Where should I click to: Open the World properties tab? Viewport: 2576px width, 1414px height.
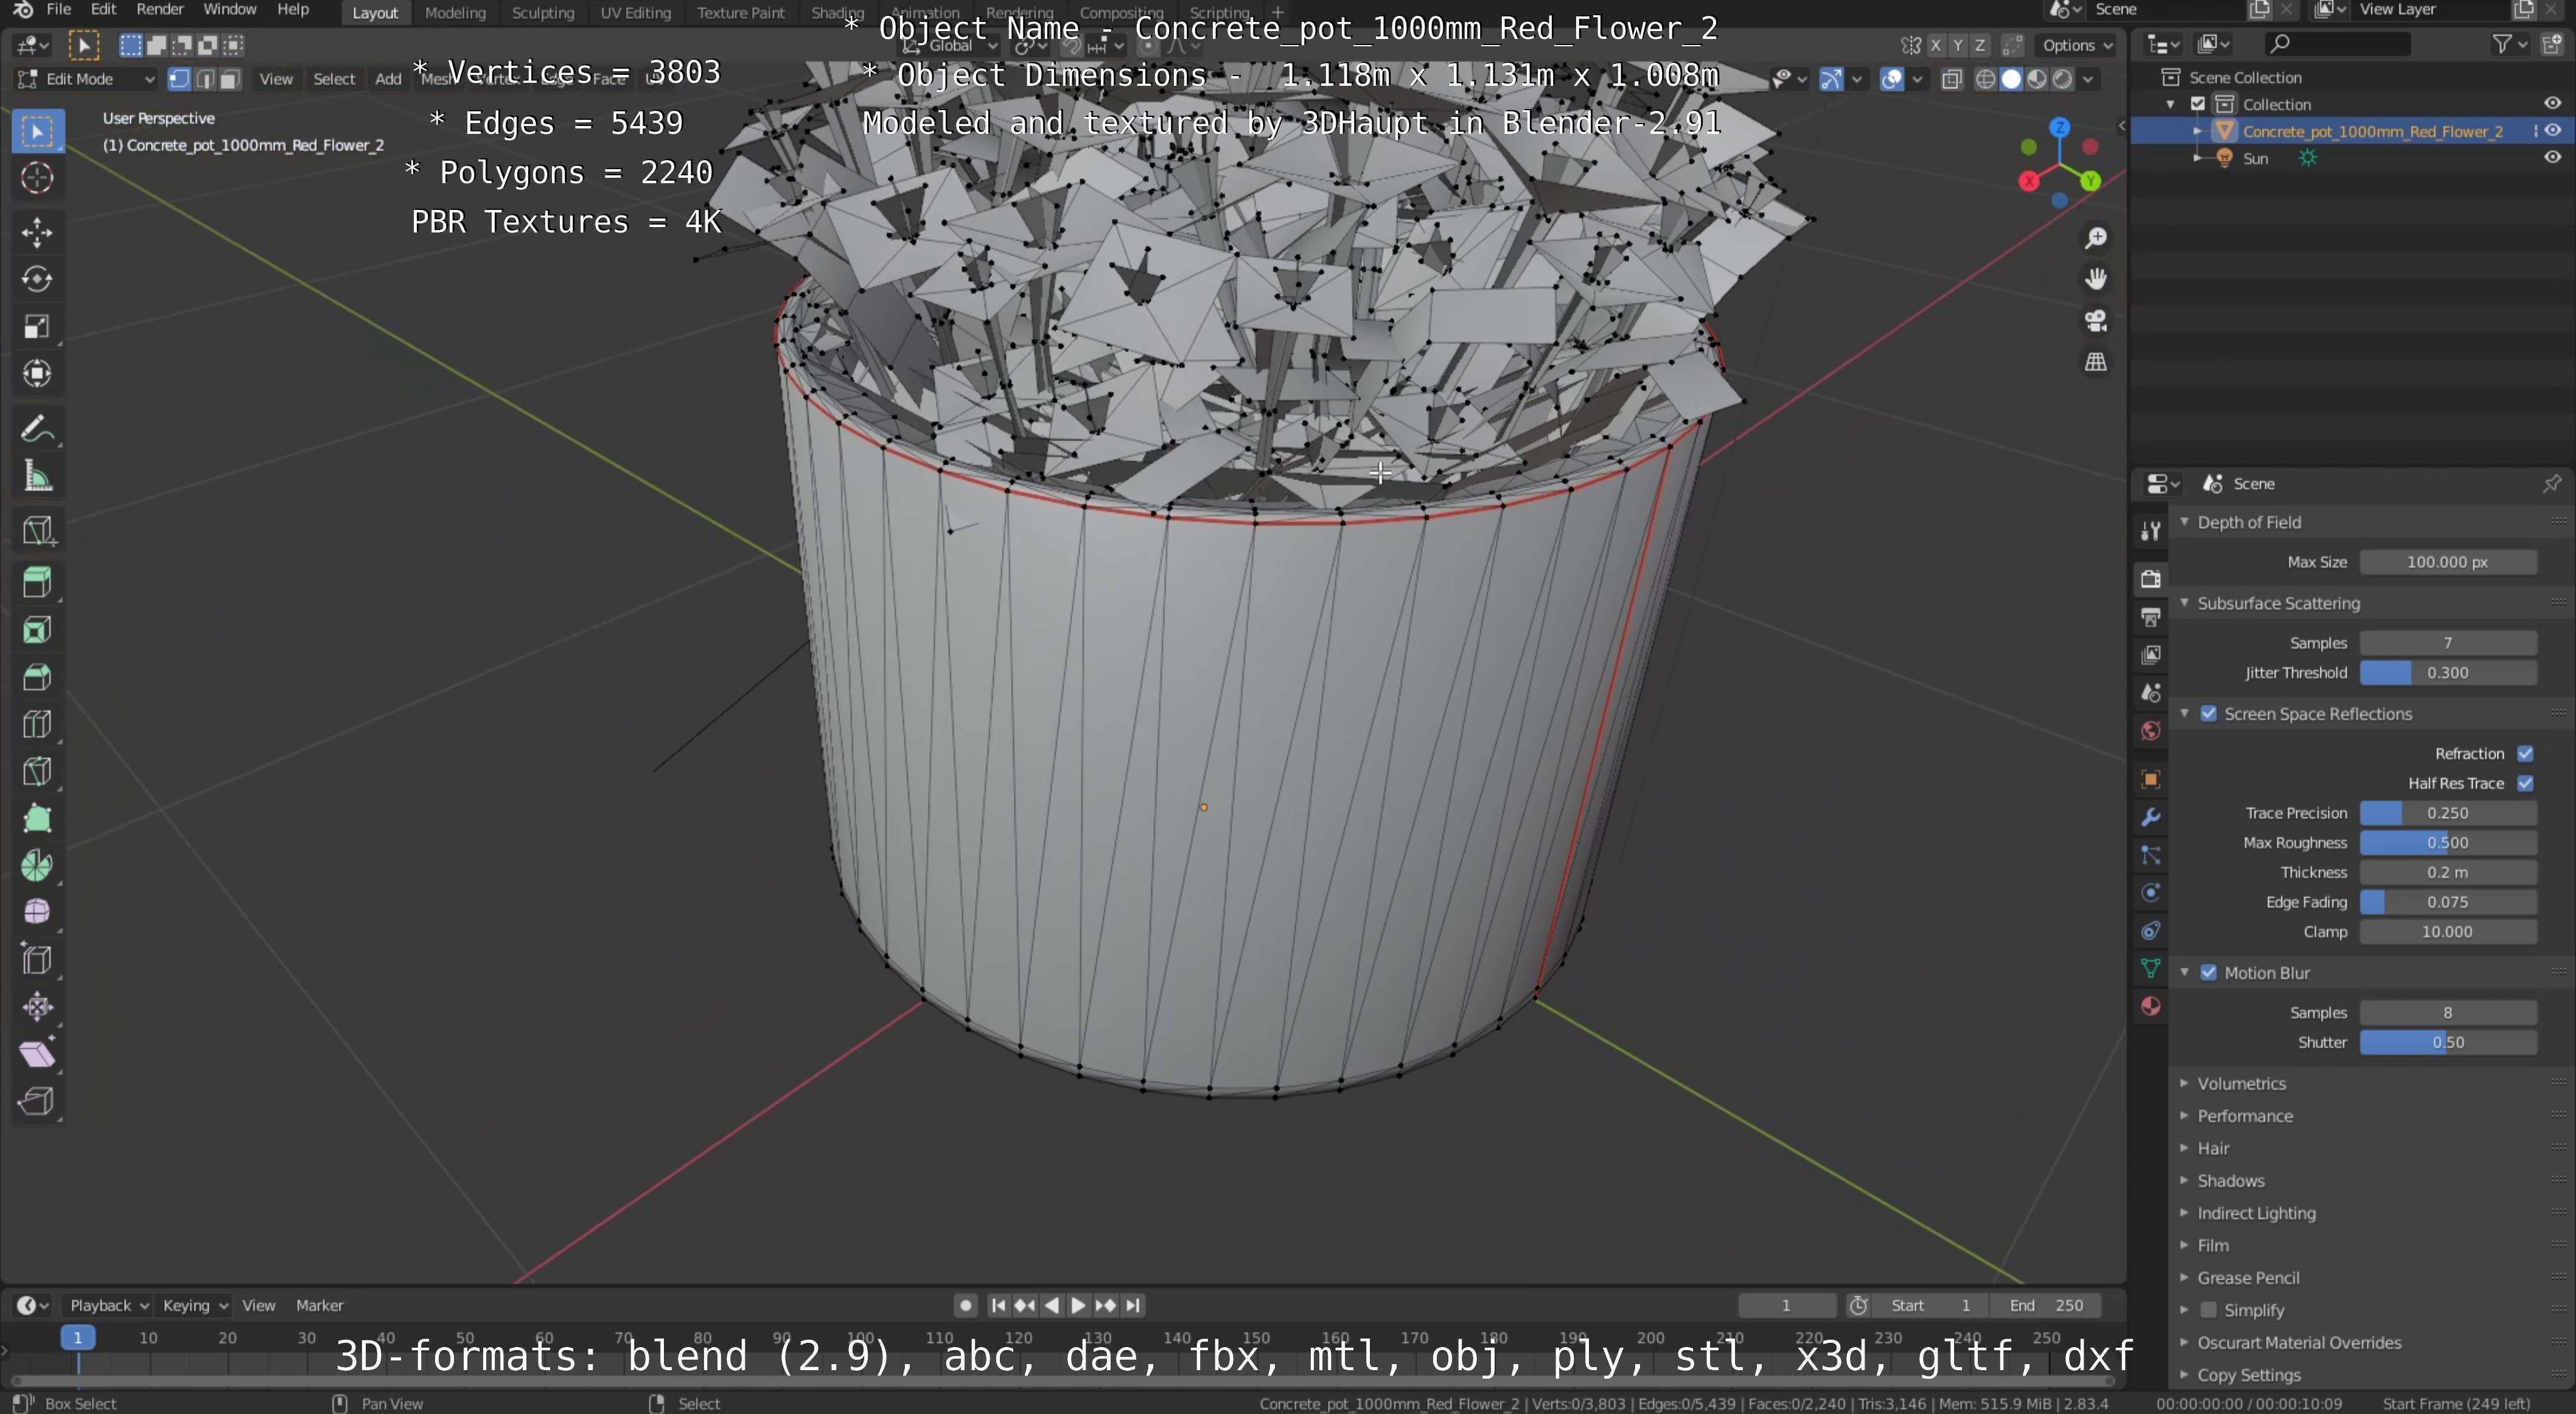(x=2151, y=731)
